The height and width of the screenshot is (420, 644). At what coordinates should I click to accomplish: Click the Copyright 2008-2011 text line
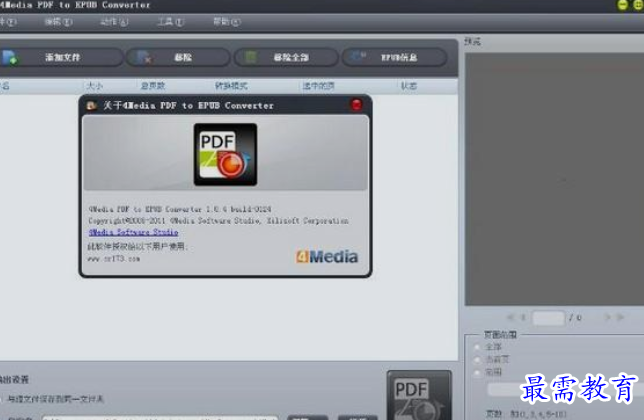click(x=218, y=221)
